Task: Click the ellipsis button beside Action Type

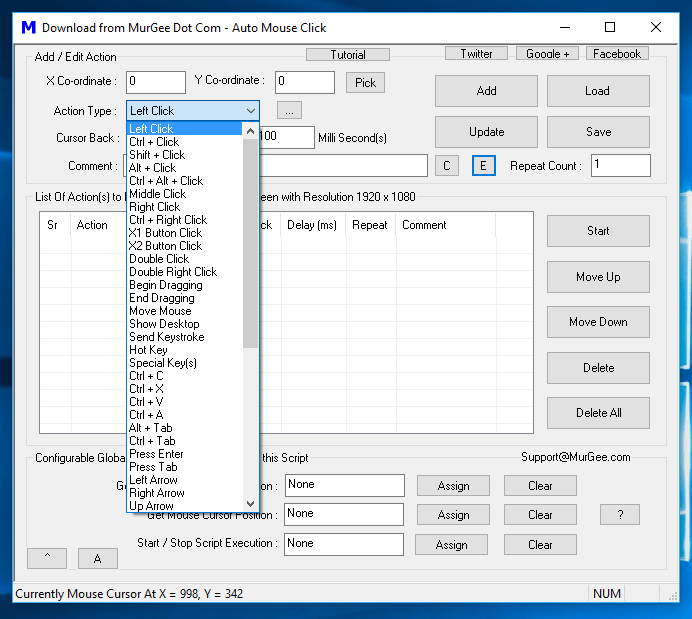Action: [x=290, y=111]
